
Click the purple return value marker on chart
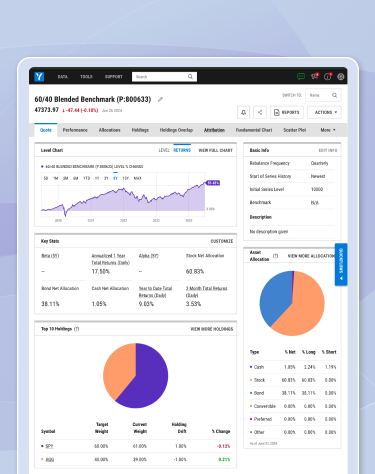(213, 183)
